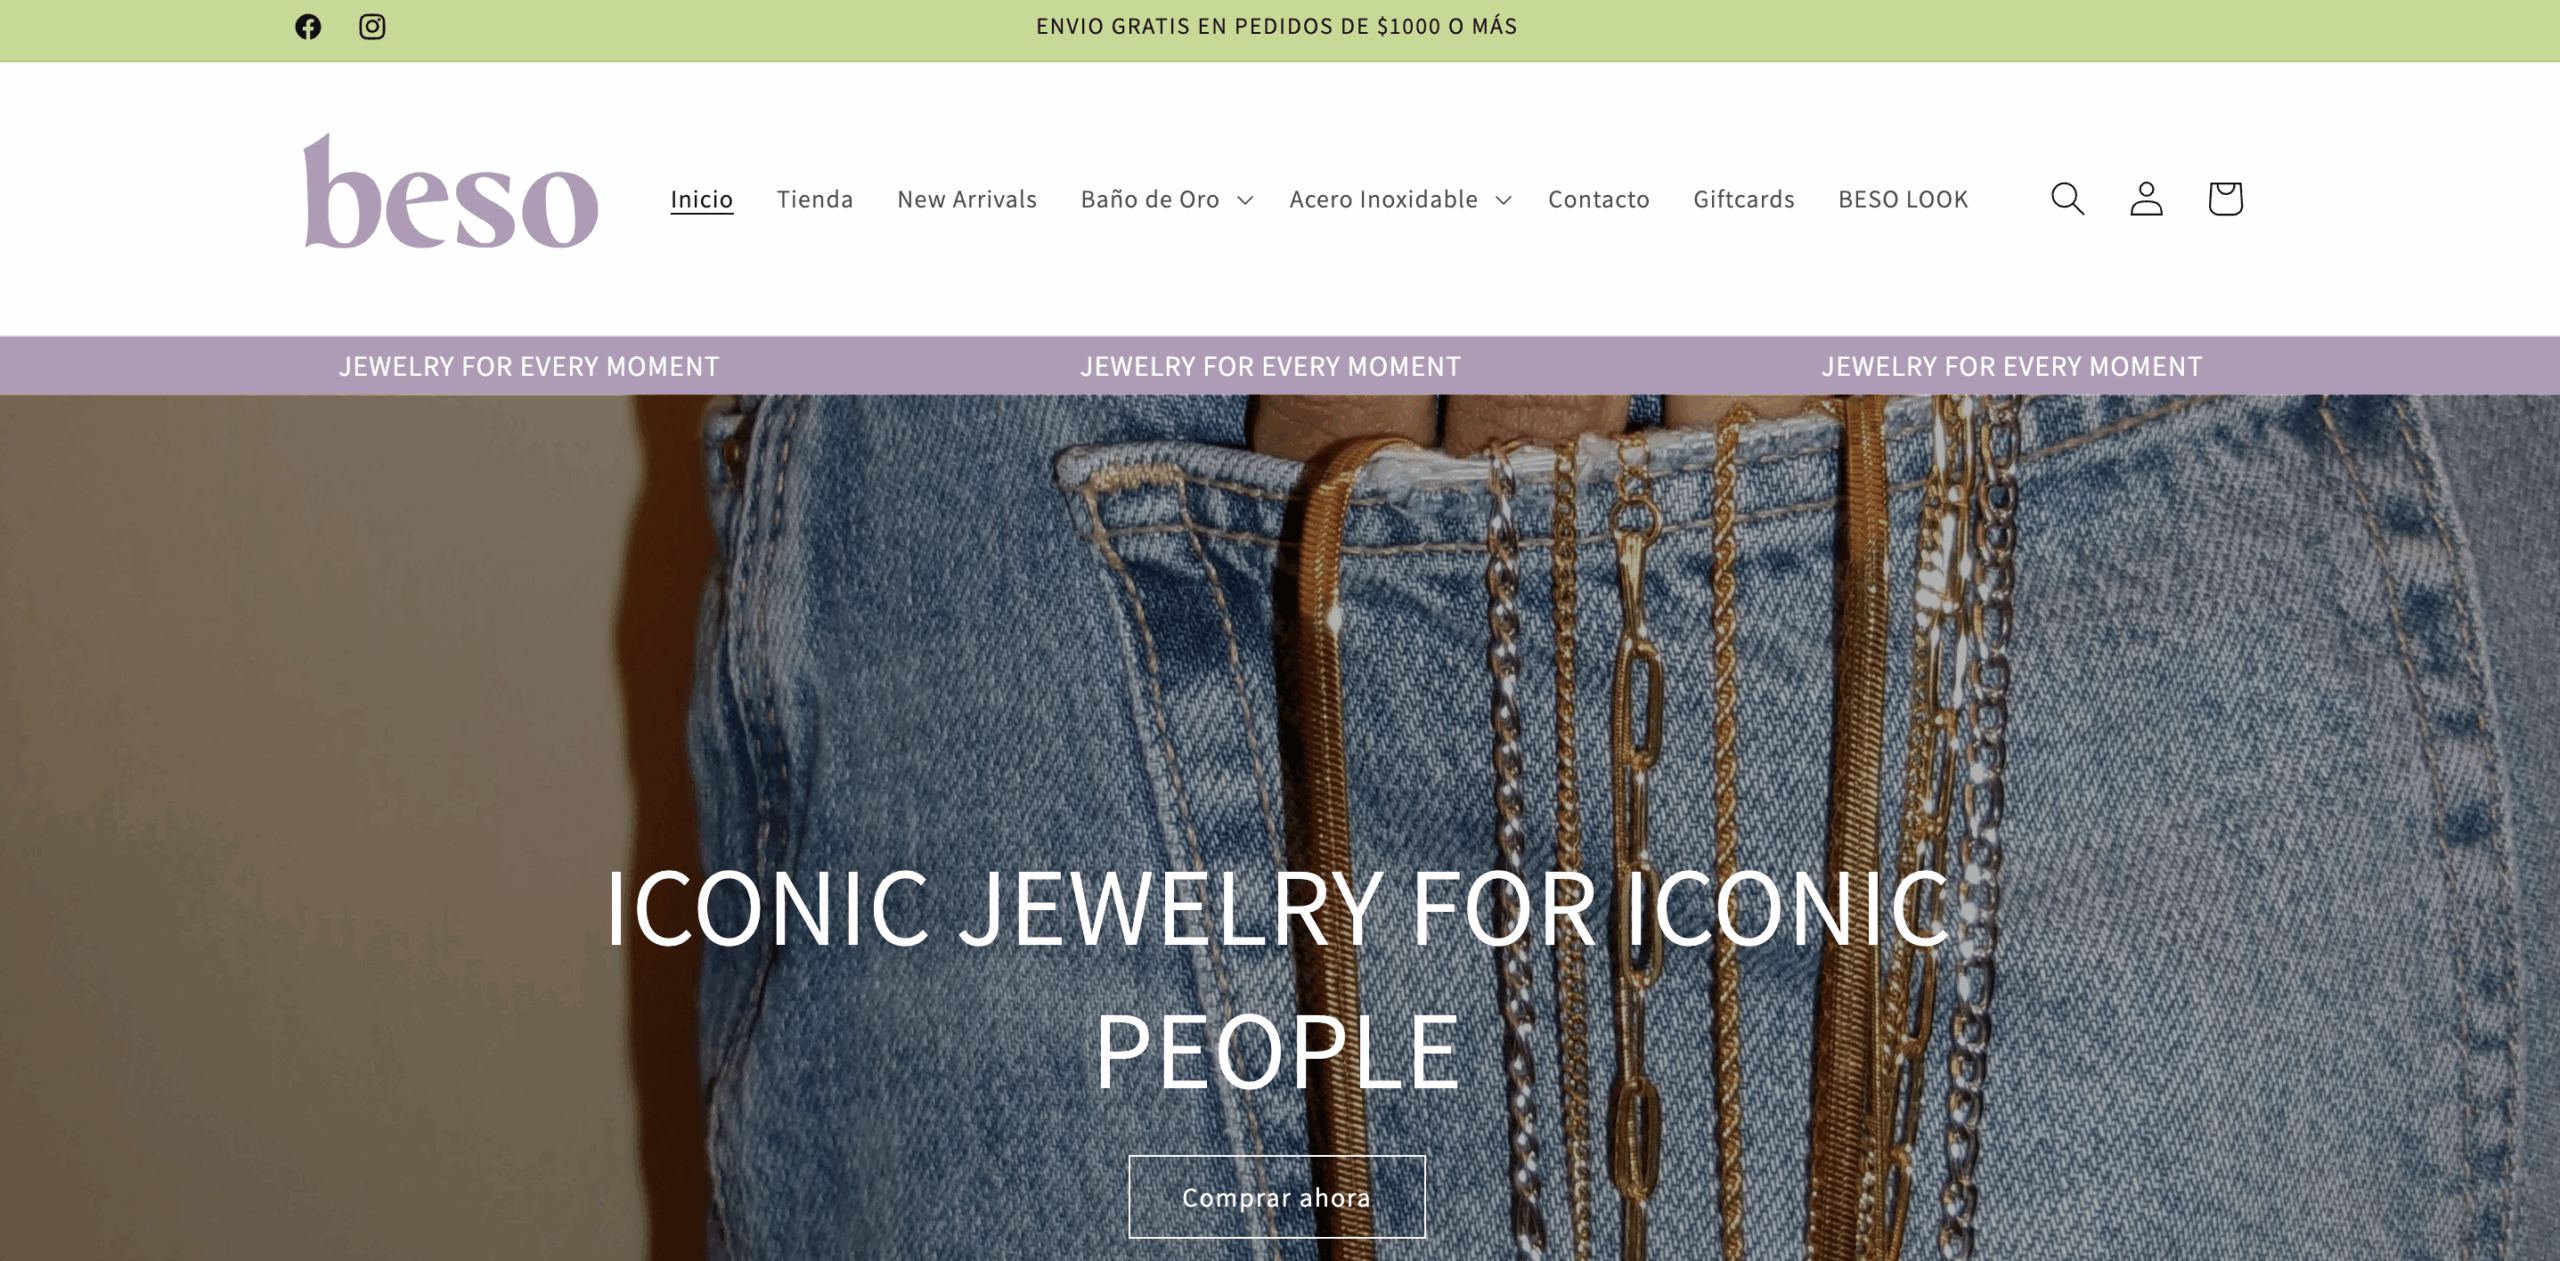Open the Facebook page icon
This screenshot has height=1261, width=2560.
click(308, 27)
